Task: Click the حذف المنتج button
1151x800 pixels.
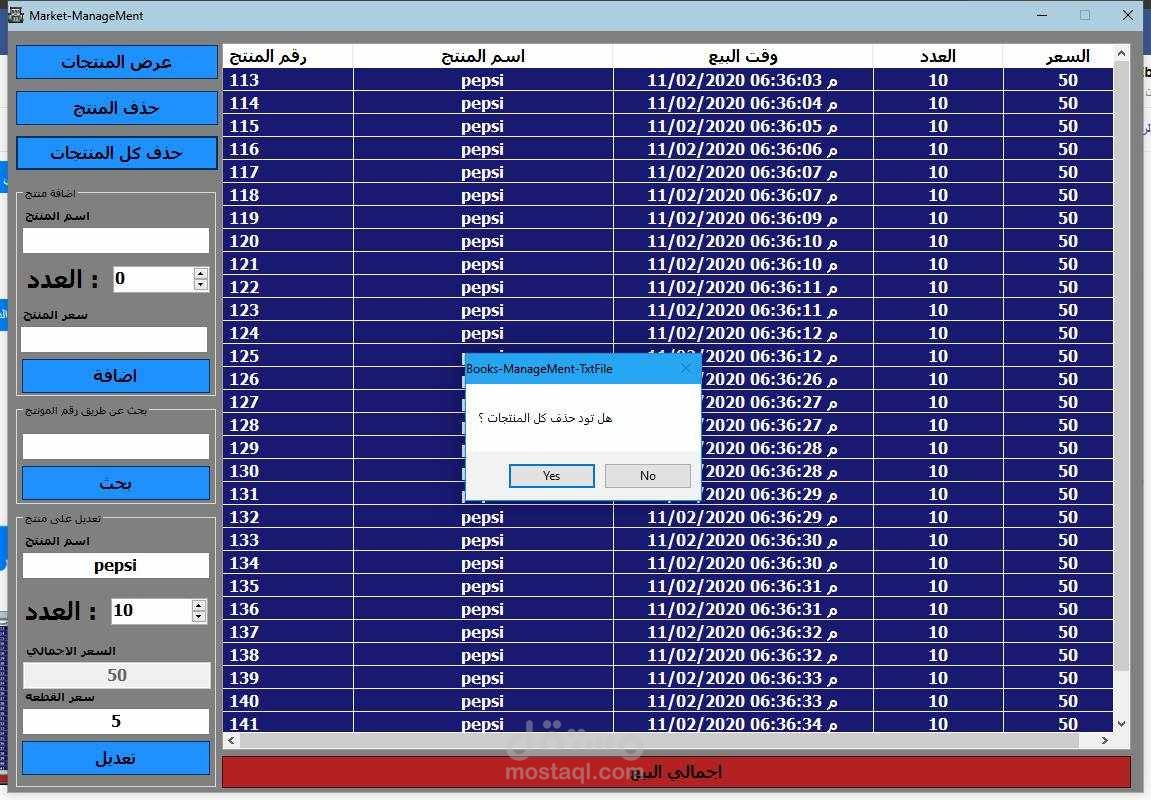Action: point(117,109)
